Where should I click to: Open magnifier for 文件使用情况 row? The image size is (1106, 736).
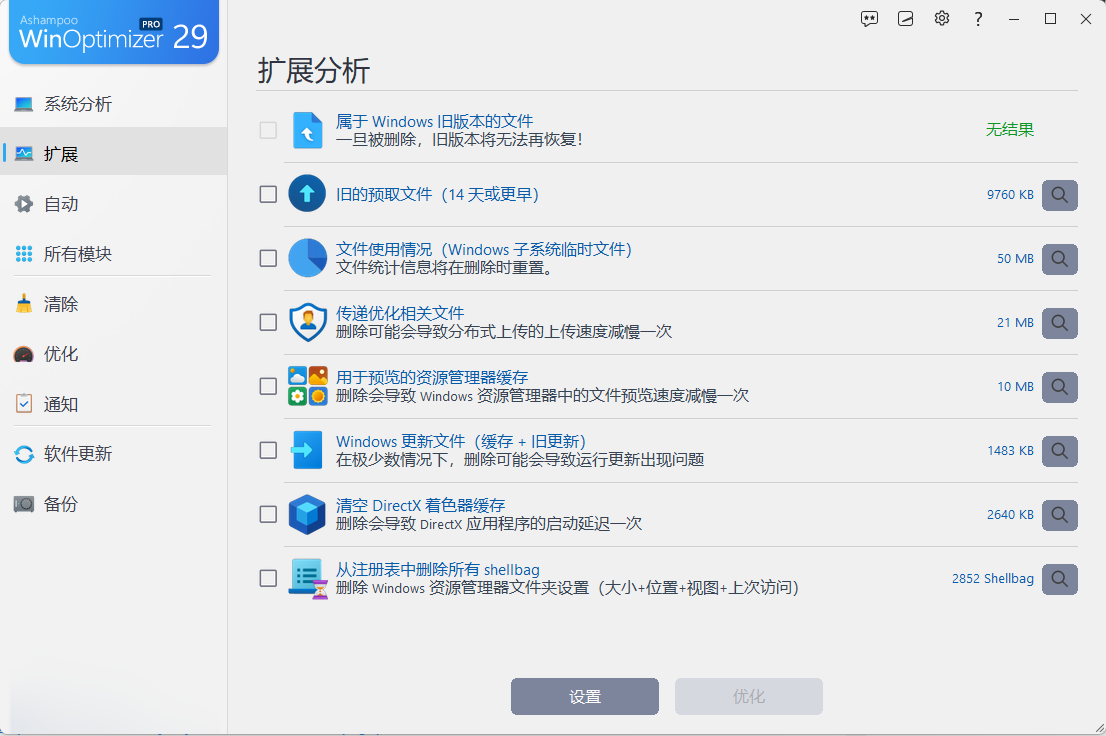[1059, 259]
